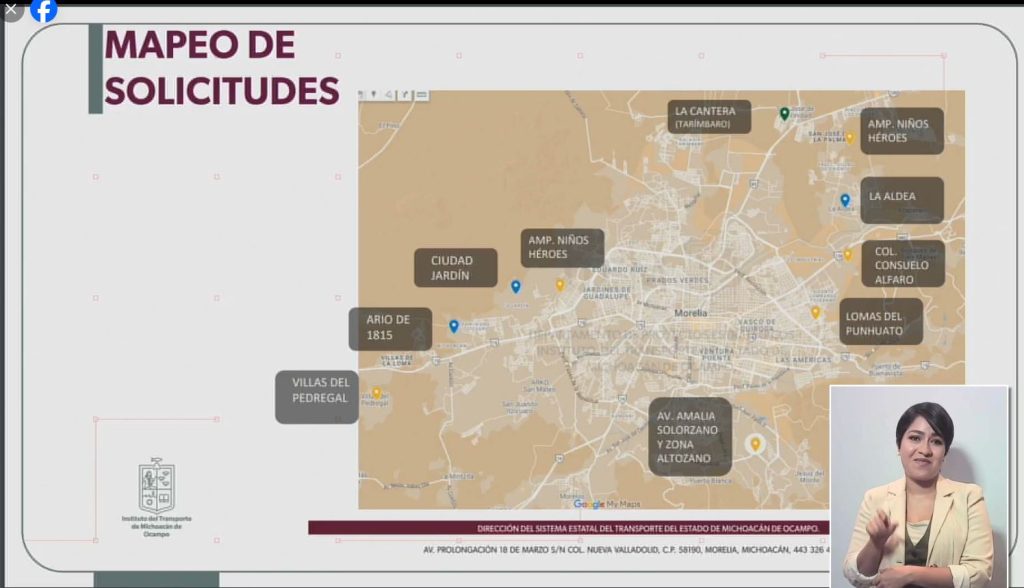Select the draw line tool in map toolbar
Image resolution: width=1024 pixels, height=588 pixels.
point(389,95)
